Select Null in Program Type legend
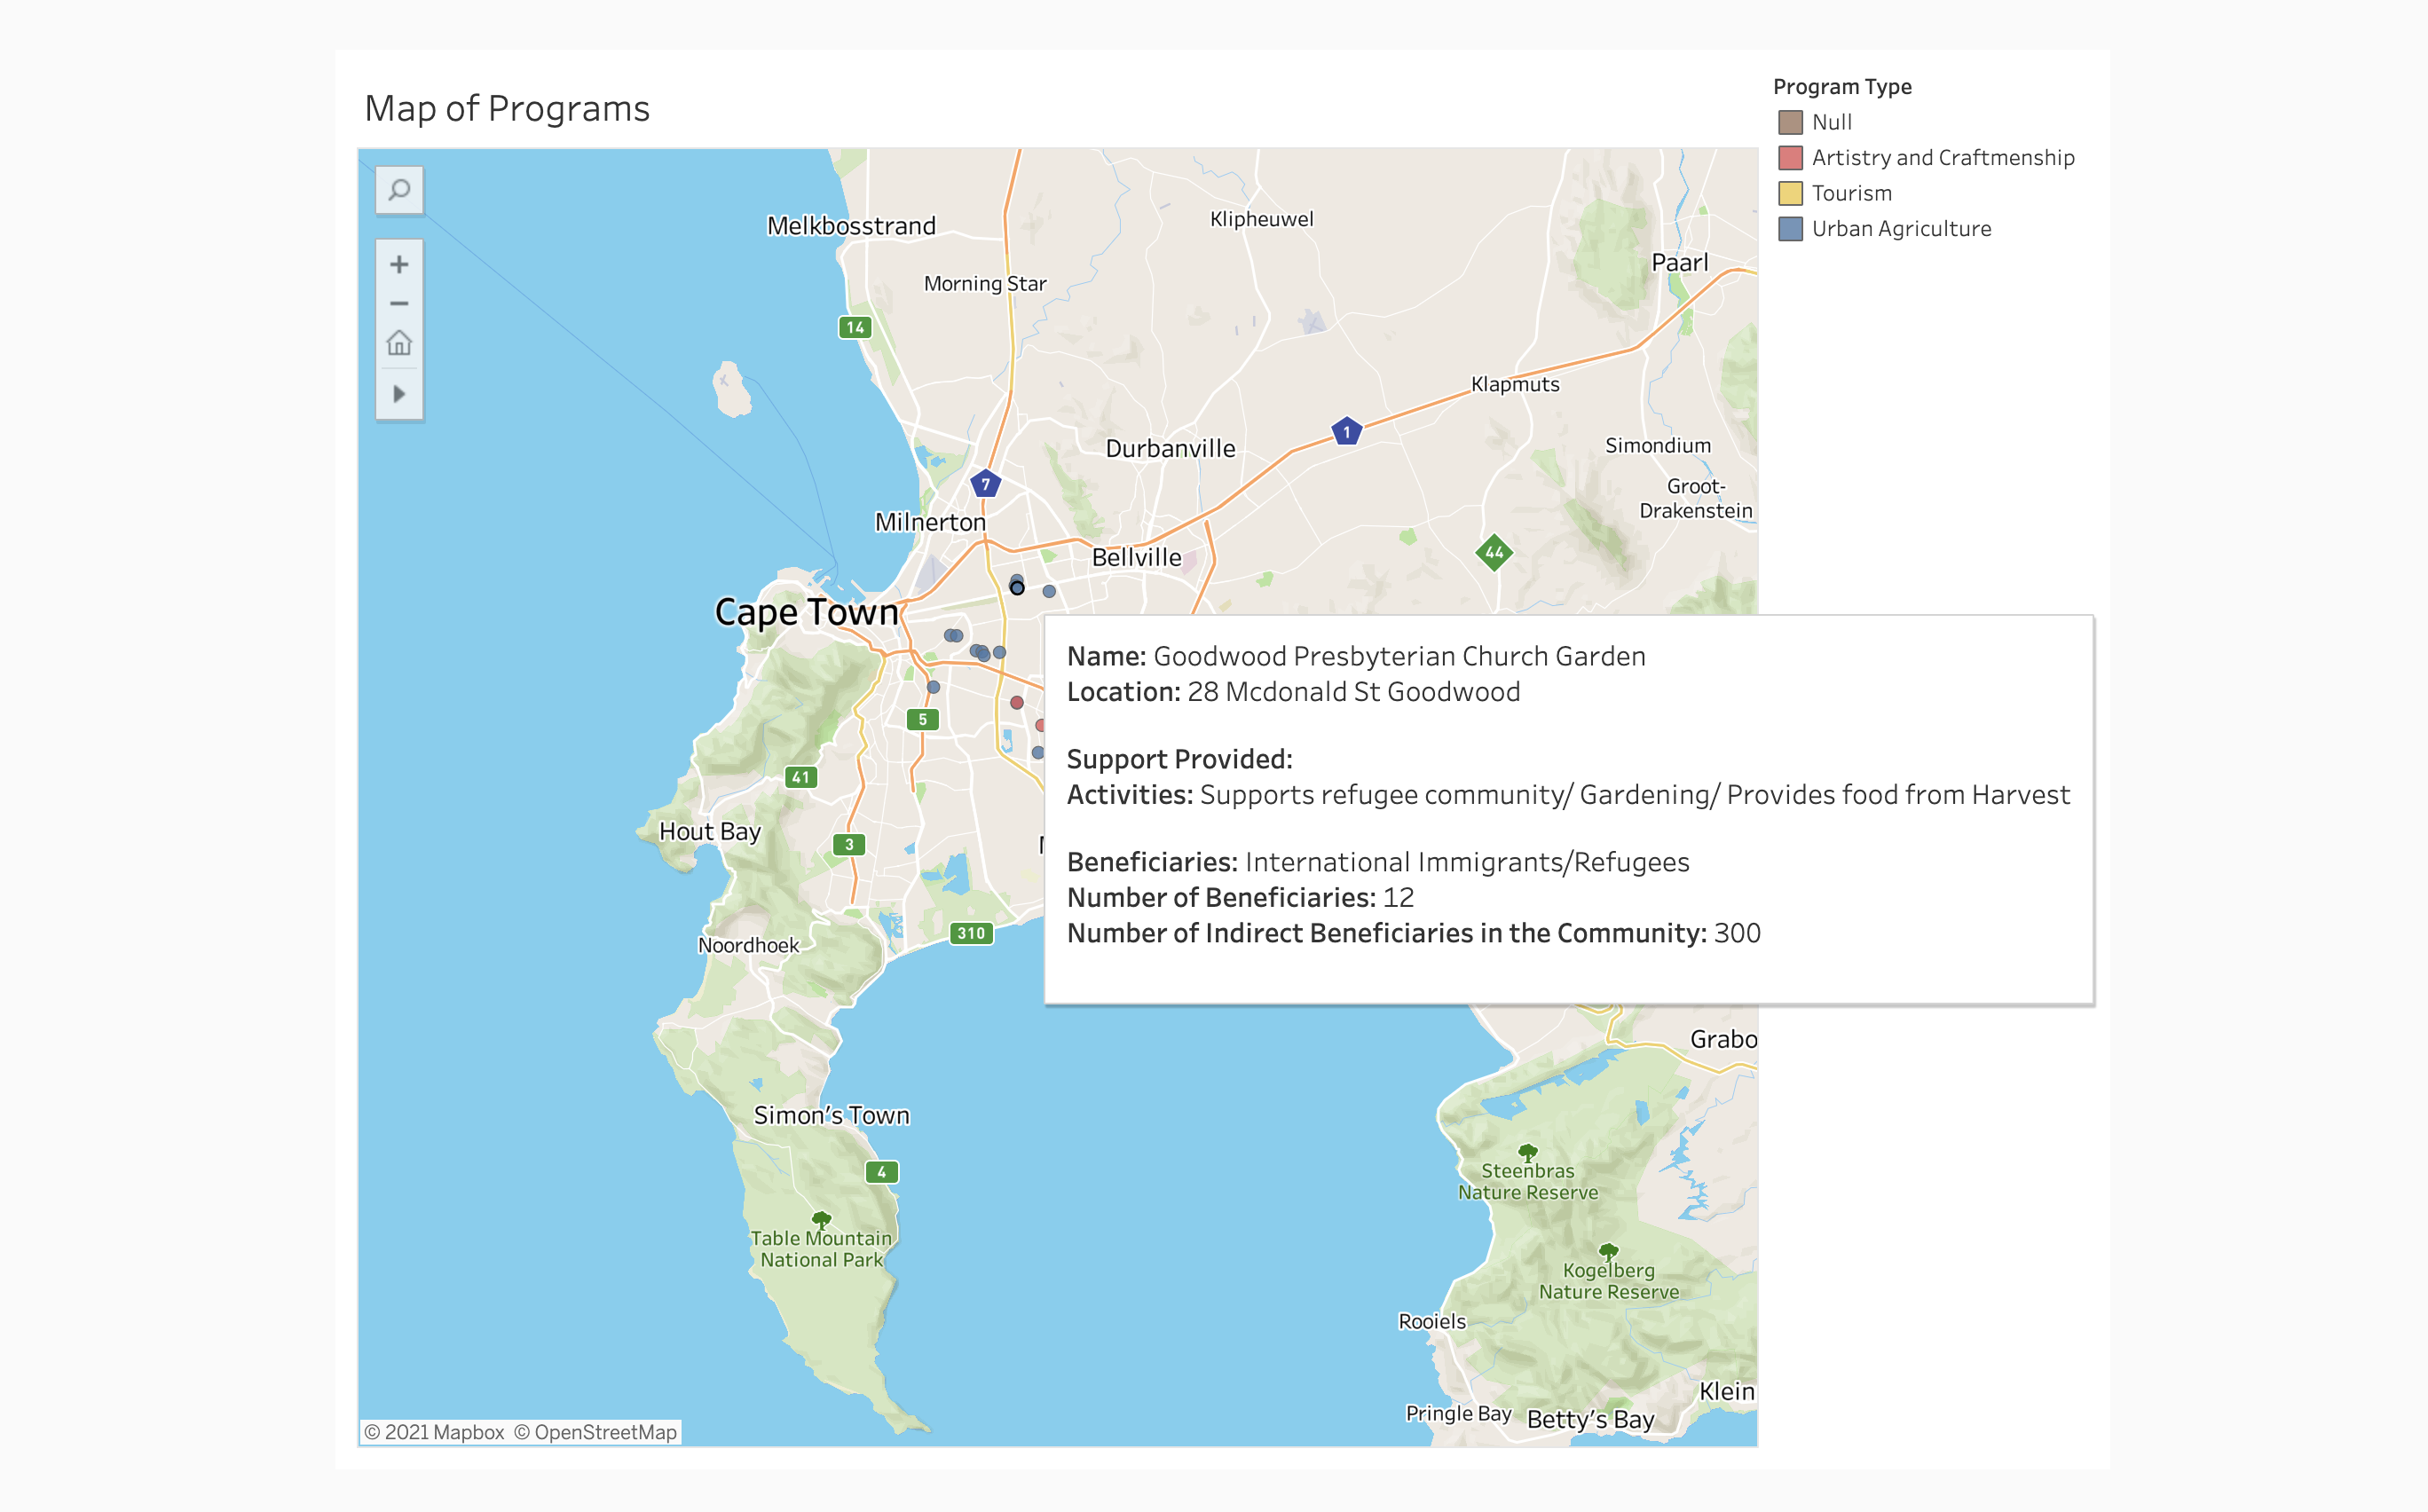This screenshot has height=1512, width=2428. (x=1831, y=122)
